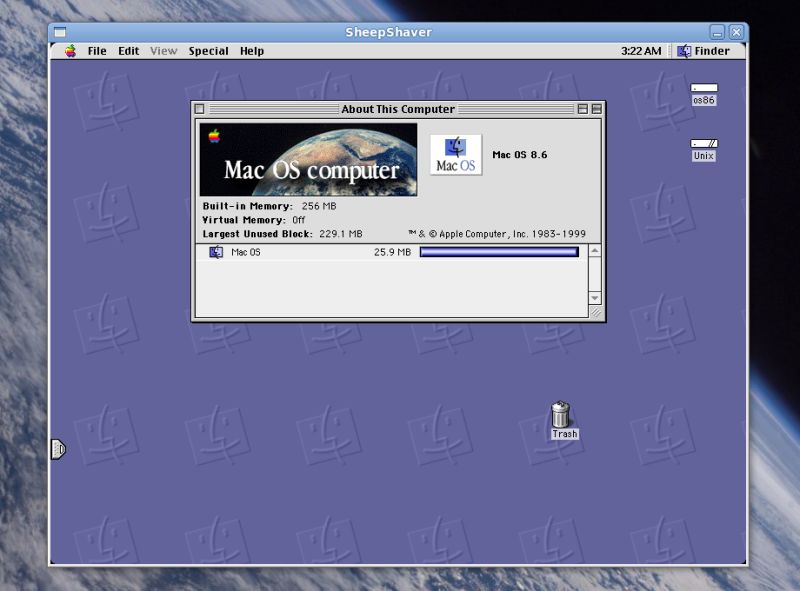Click the scroll up arrow in memory list
Image resolution: width=800 pixels, height=591 pixels.
pyautogui.click(x=594, y=251)
